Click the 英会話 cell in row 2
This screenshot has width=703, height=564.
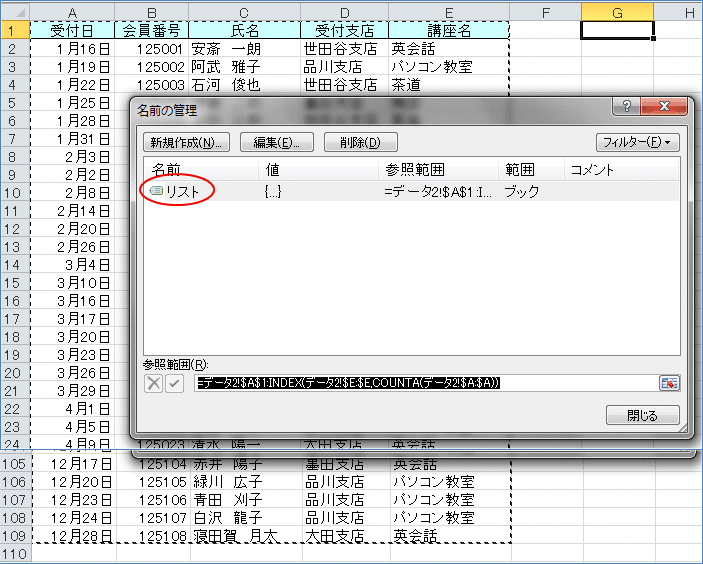click(x=449, y=48)
